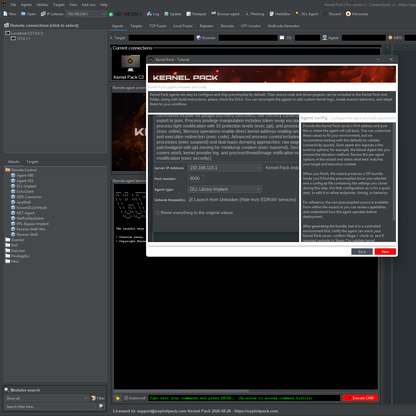Launch Notepad from the toolbar
The height and width of the screenshot is (416, 416).
196,14
